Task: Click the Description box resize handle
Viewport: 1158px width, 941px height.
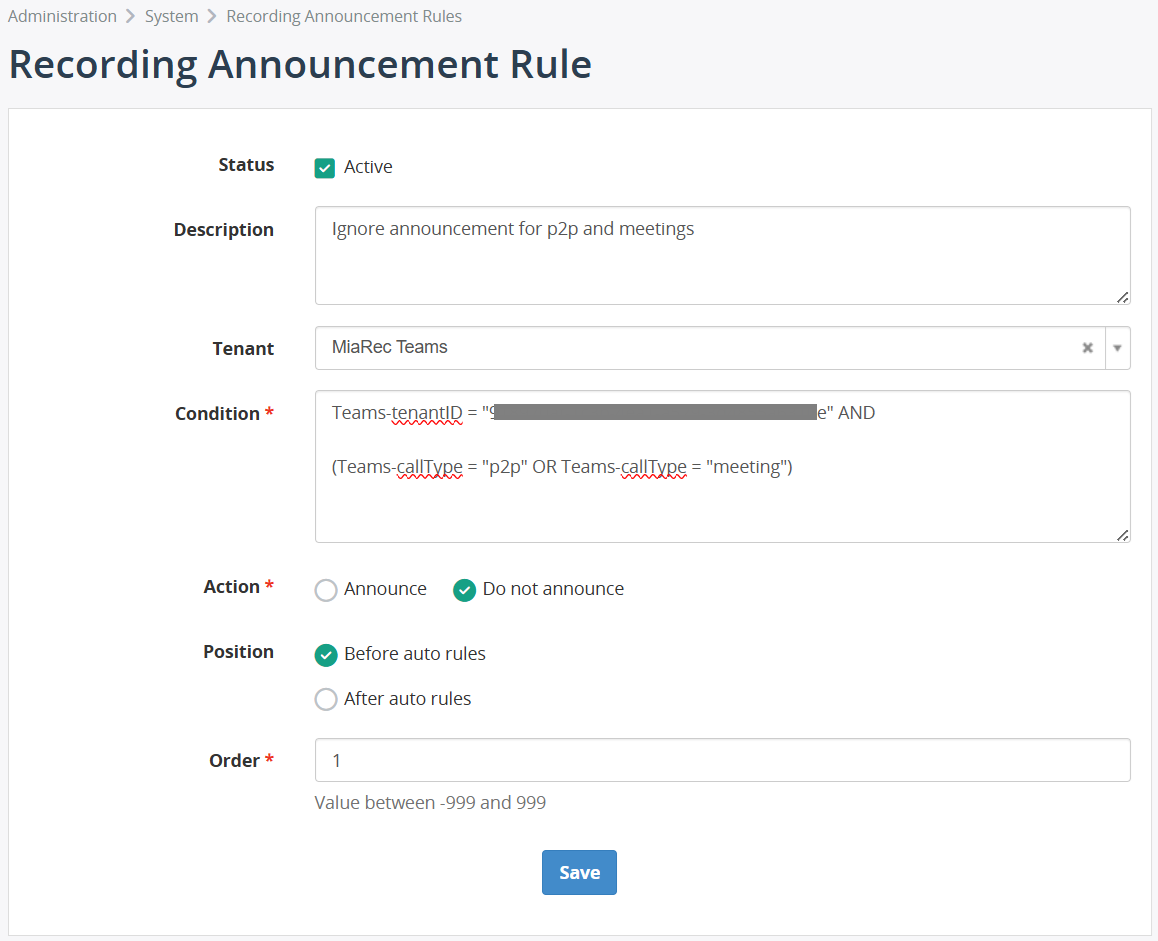Action: (x=1122, y=296)
